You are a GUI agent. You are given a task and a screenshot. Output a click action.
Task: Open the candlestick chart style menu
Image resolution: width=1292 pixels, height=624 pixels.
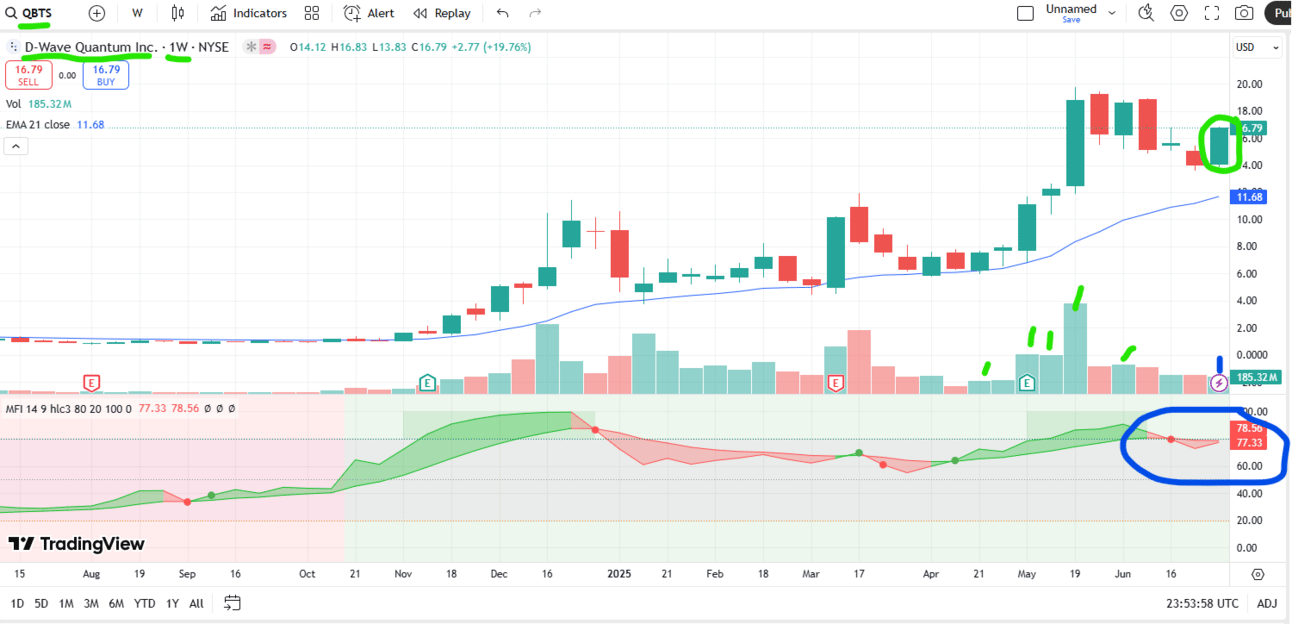point(178,13)
